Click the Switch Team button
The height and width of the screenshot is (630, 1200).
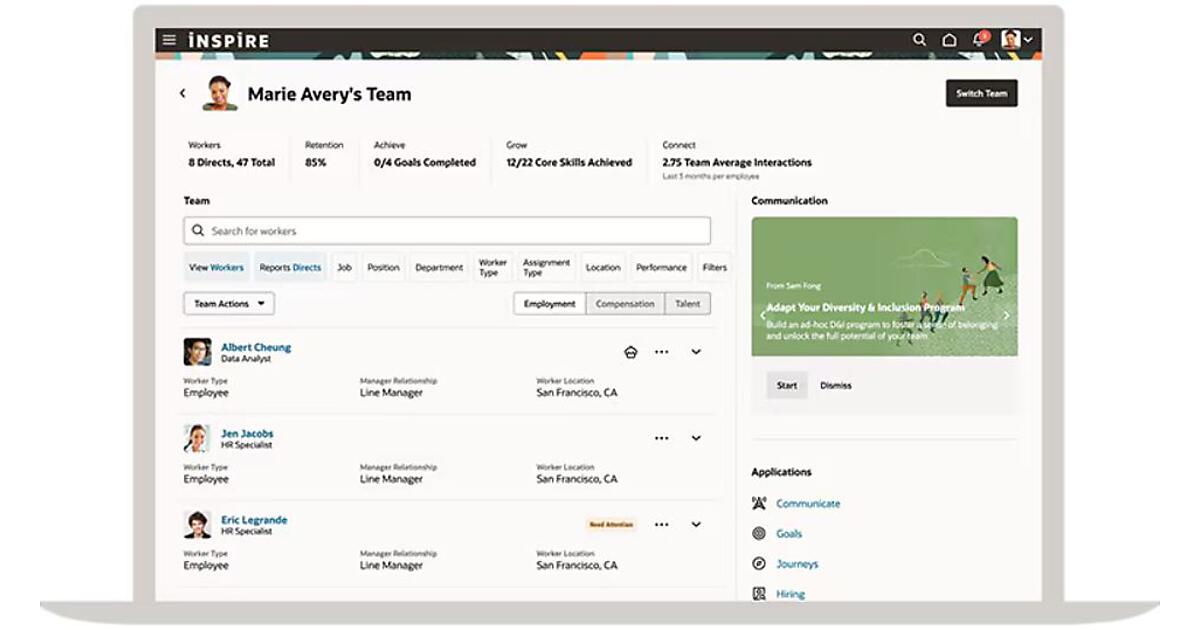(981, 94)
